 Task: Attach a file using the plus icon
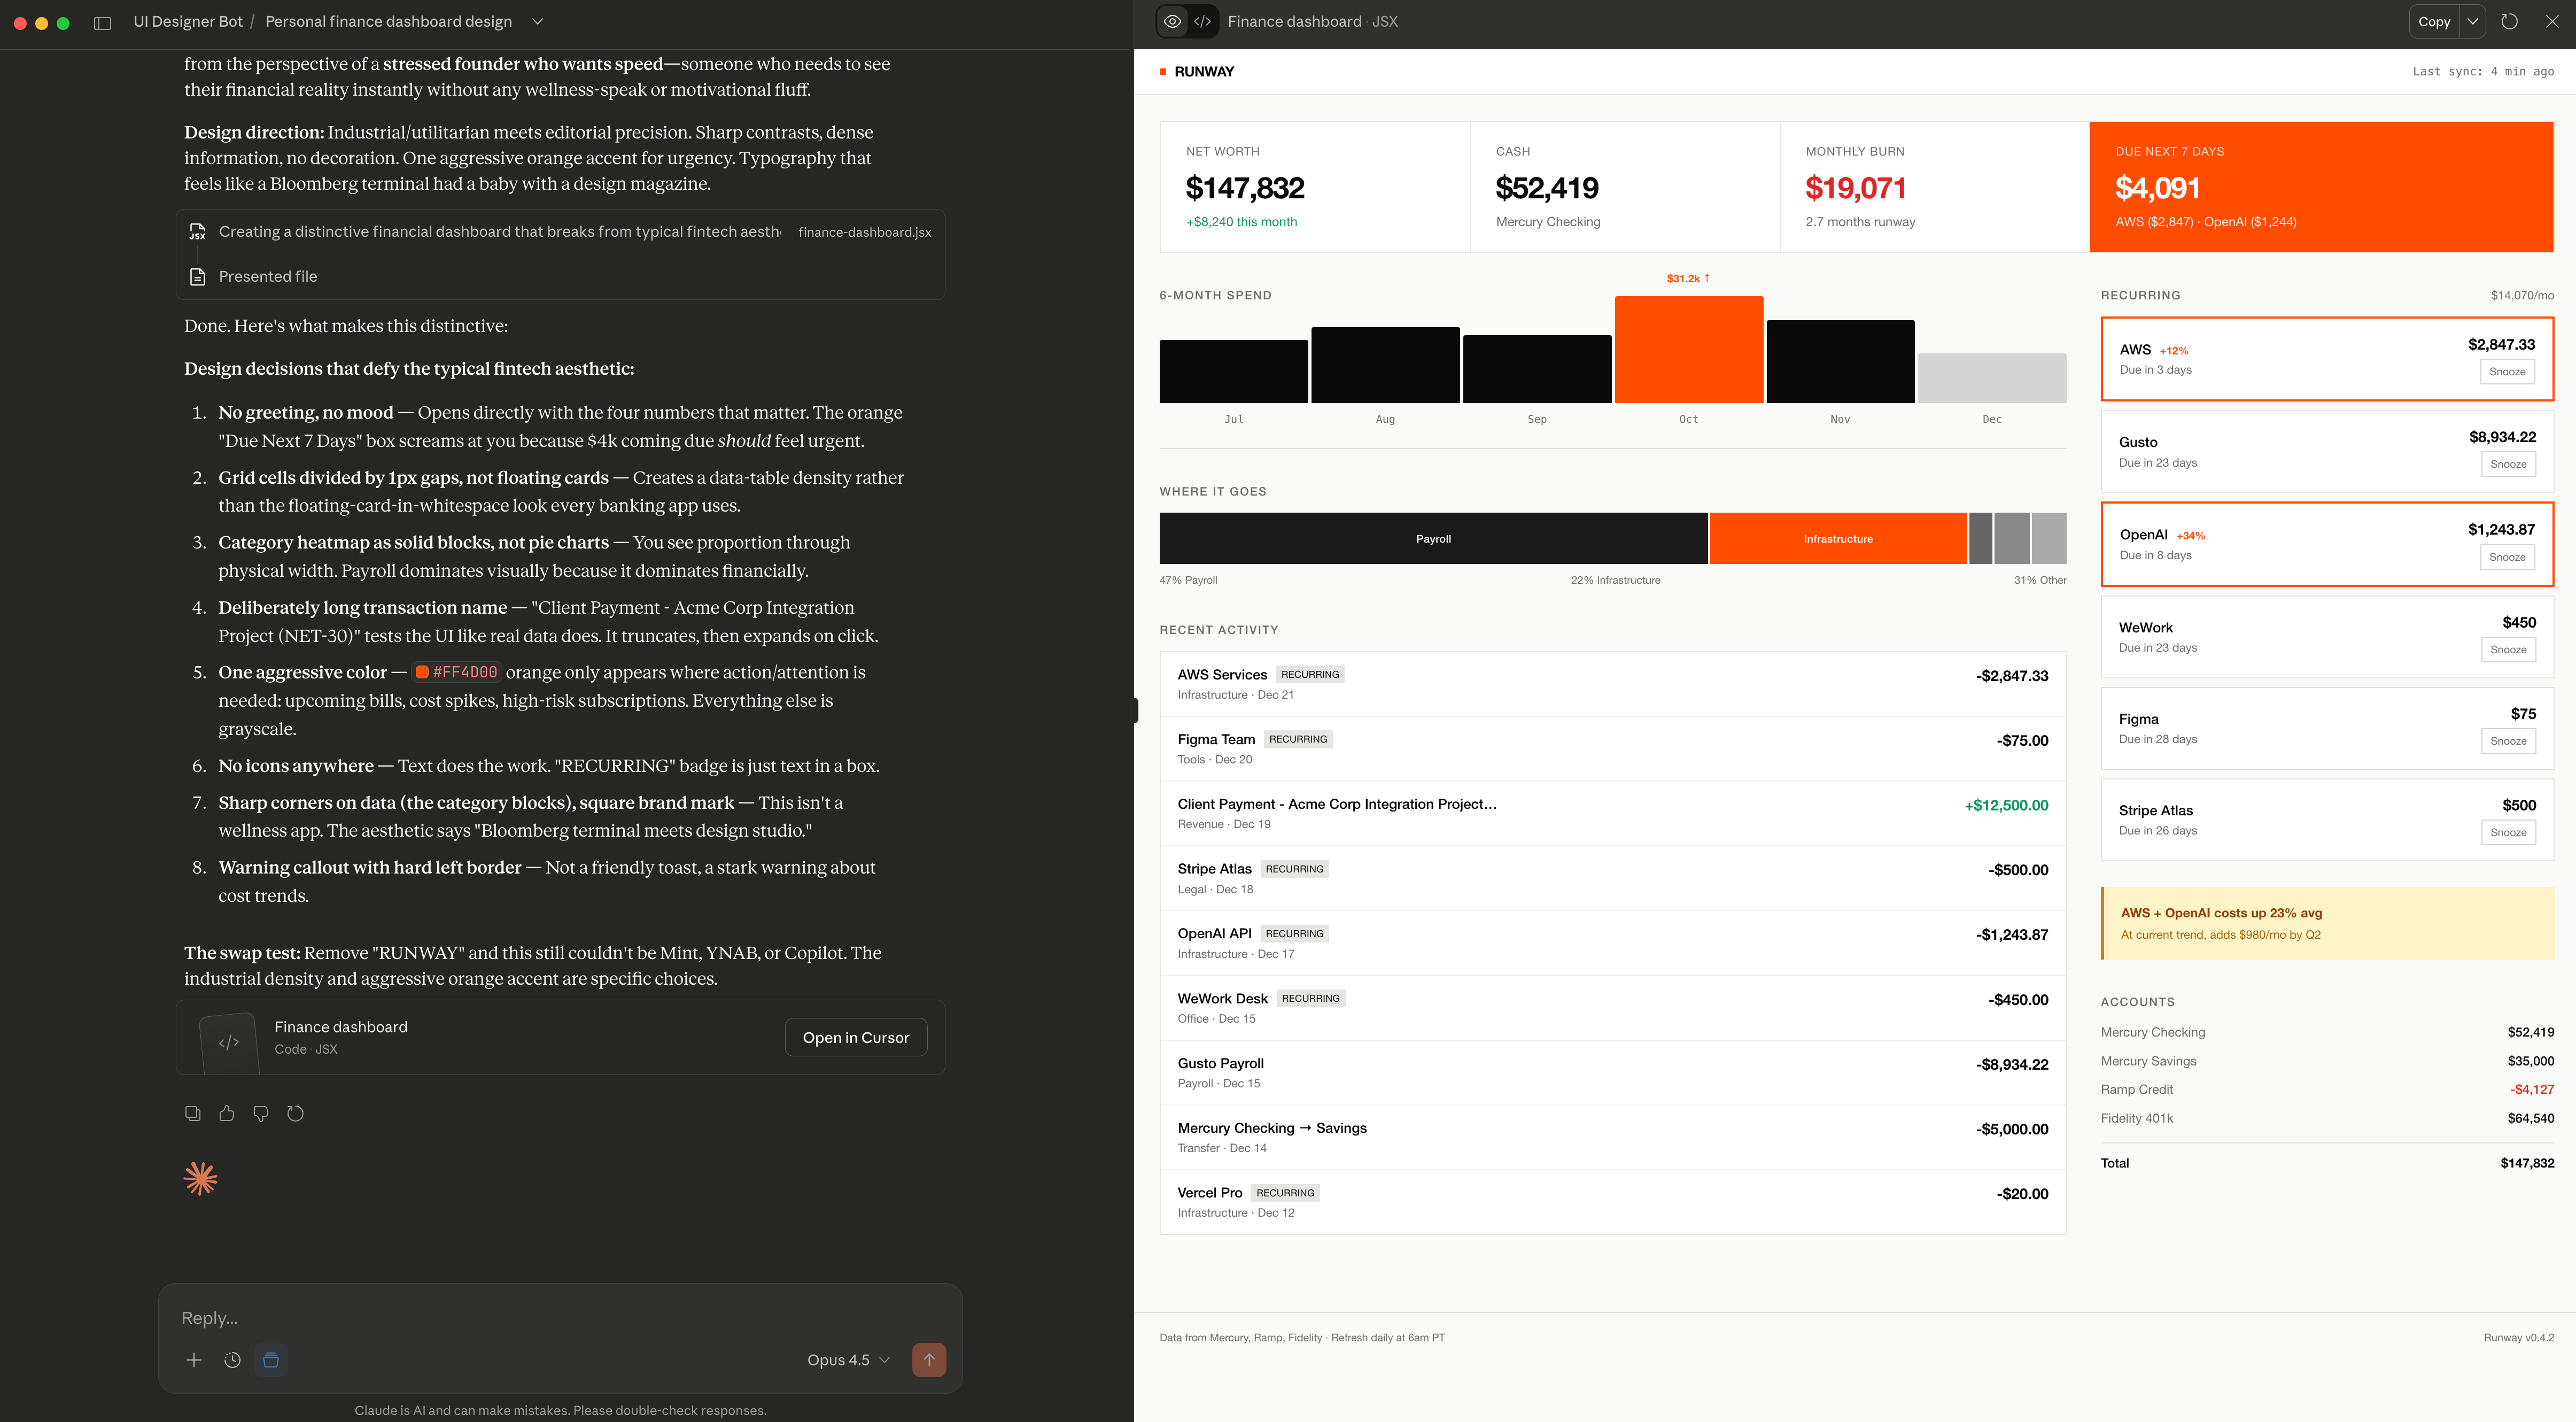pos(194,1360)
